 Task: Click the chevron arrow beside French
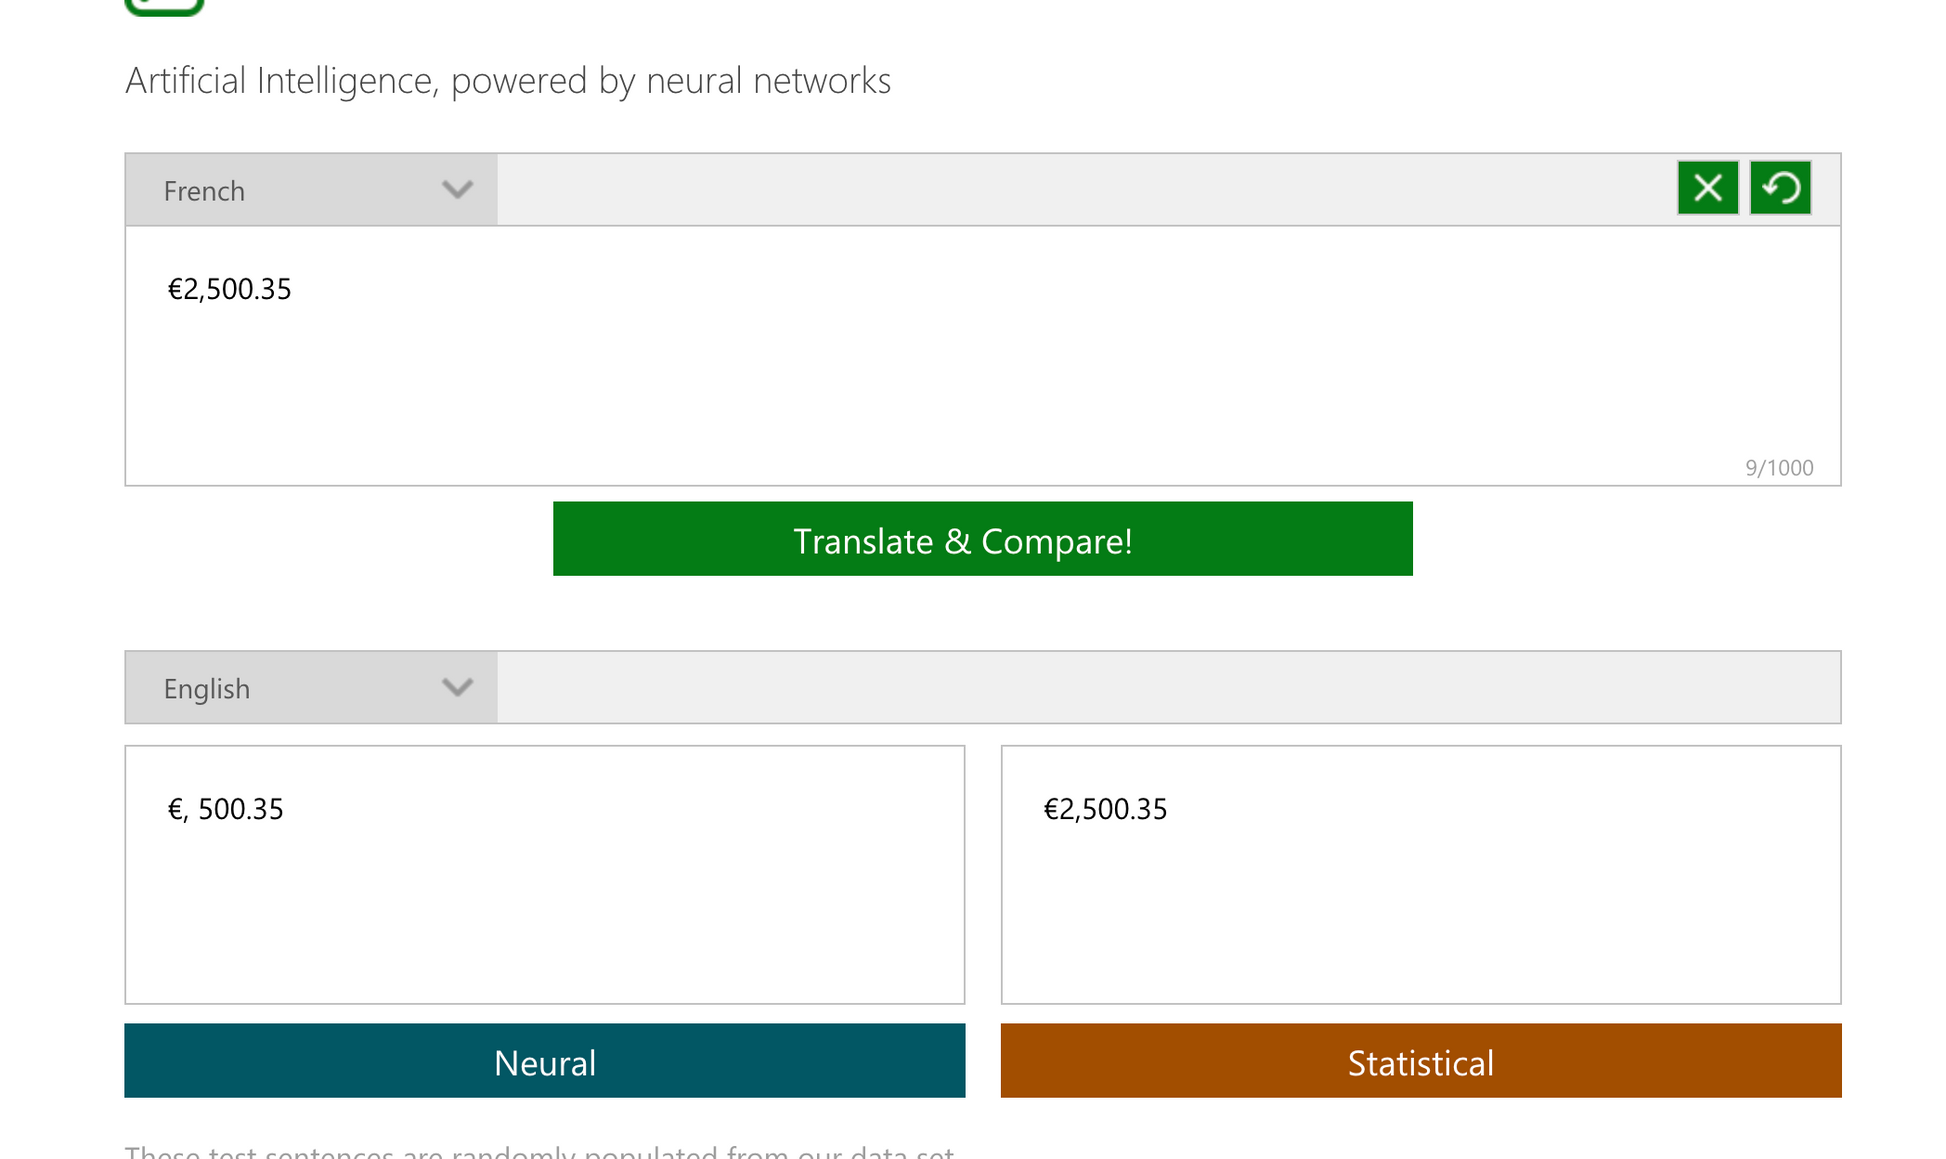[x=457, y=190]
